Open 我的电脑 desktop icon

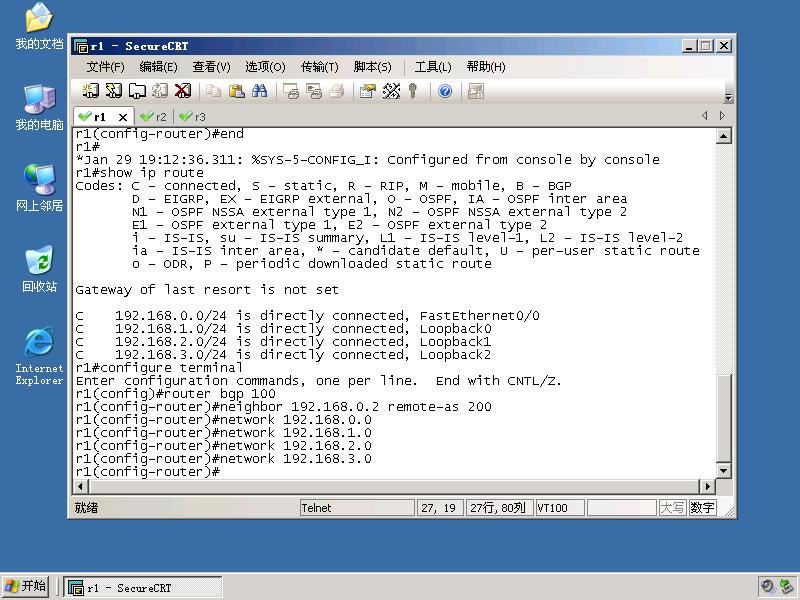coord(39,108)
